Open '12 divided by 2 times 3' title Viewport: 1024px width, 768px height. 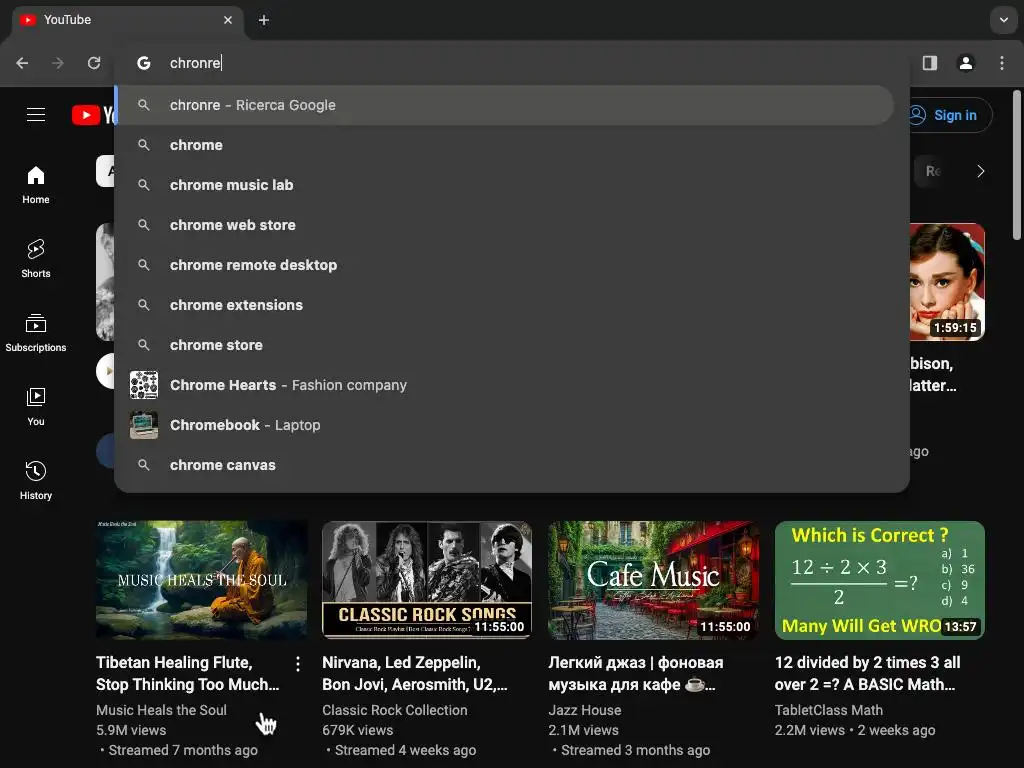pyautogui.click(x=867, y=673)
